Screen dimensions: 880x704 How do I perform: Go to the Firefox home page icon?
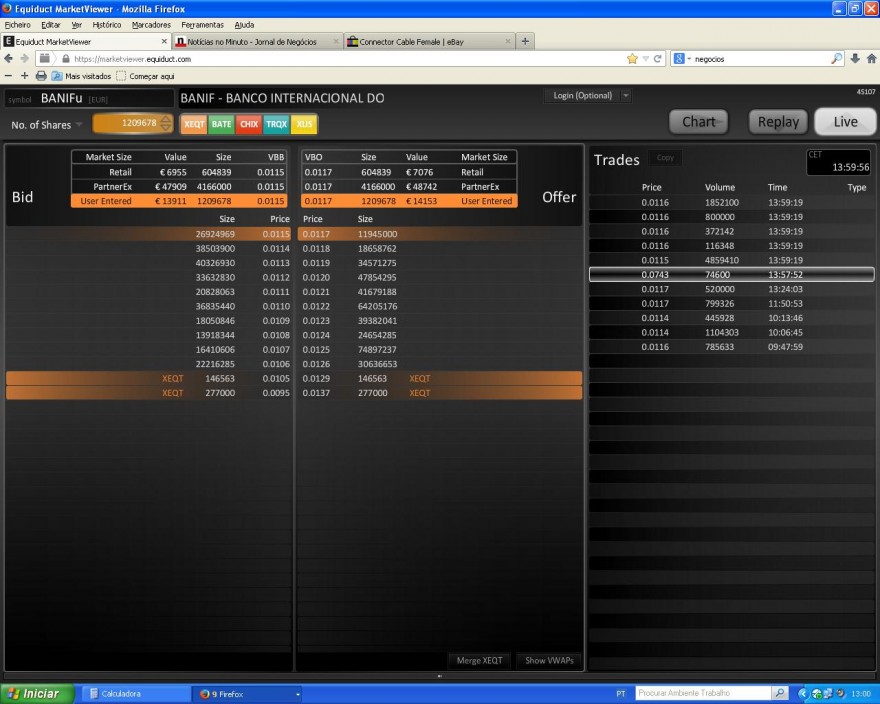[x=872, y=58]
